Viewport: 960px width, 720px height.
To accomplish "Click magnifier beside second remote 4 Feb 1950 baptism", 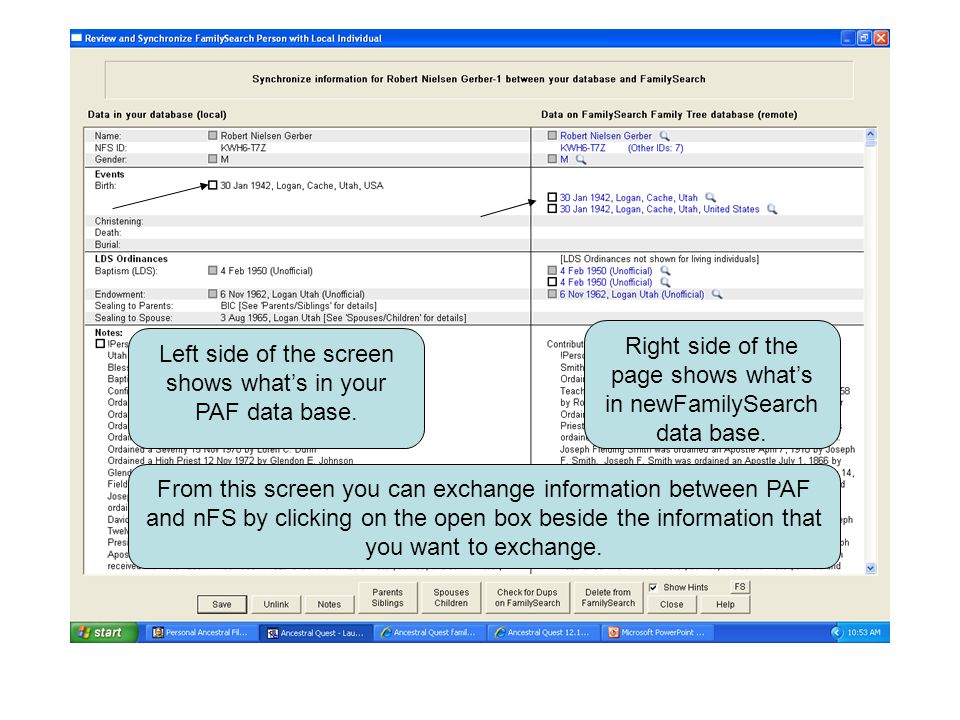I will (x=666, y=282).
